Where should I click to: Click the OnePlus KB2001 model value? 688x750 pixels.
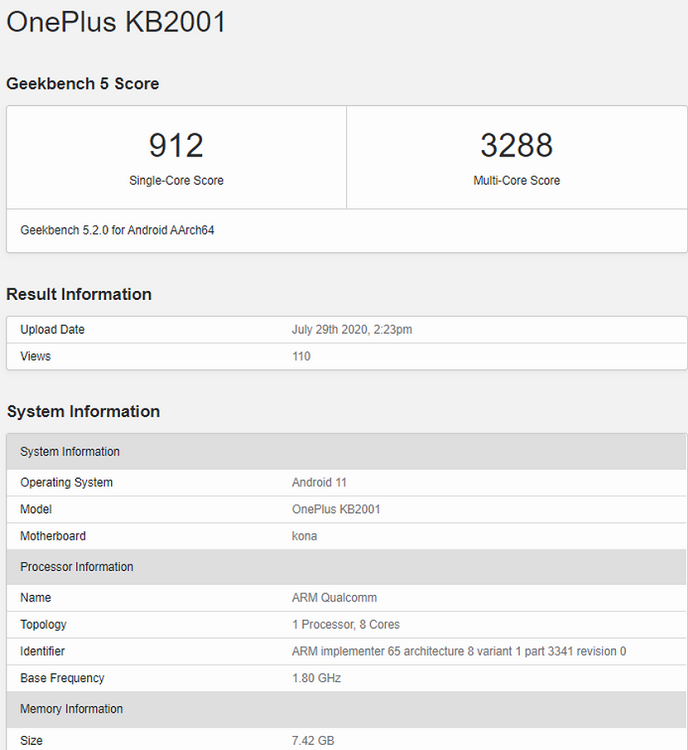pos(336,509)
